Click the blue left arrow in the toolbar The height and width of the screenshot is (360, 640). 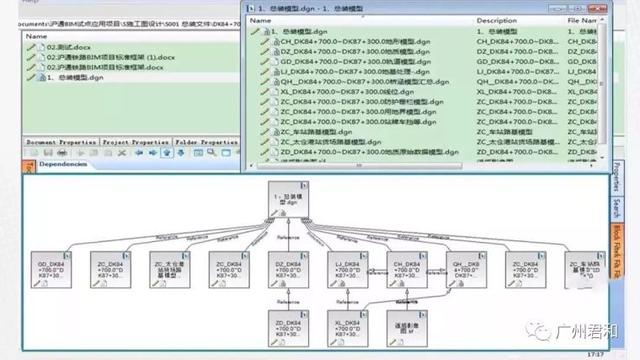click(x=139, y=153)
